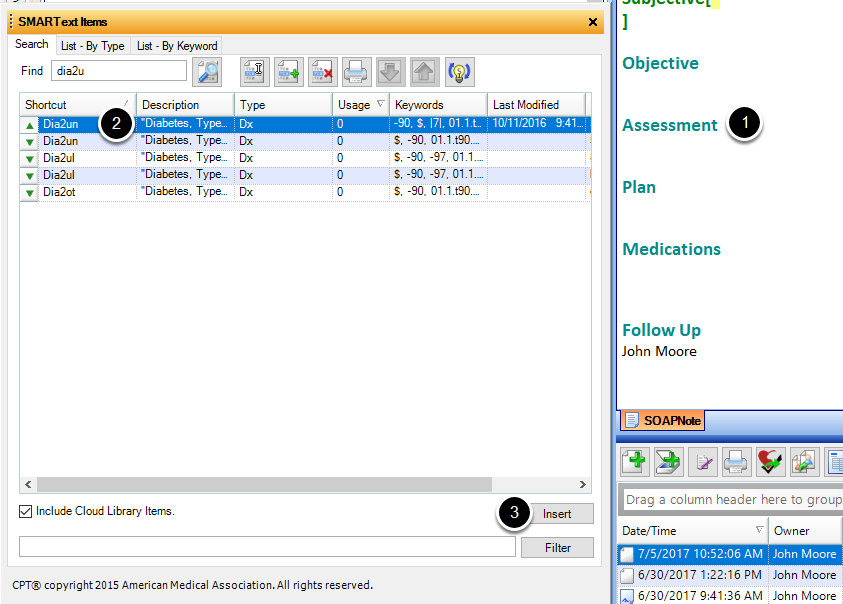Screen dimensions: 843x604
Task: Click into the Find field containing dia2u
Action: [x=119, y=71]
